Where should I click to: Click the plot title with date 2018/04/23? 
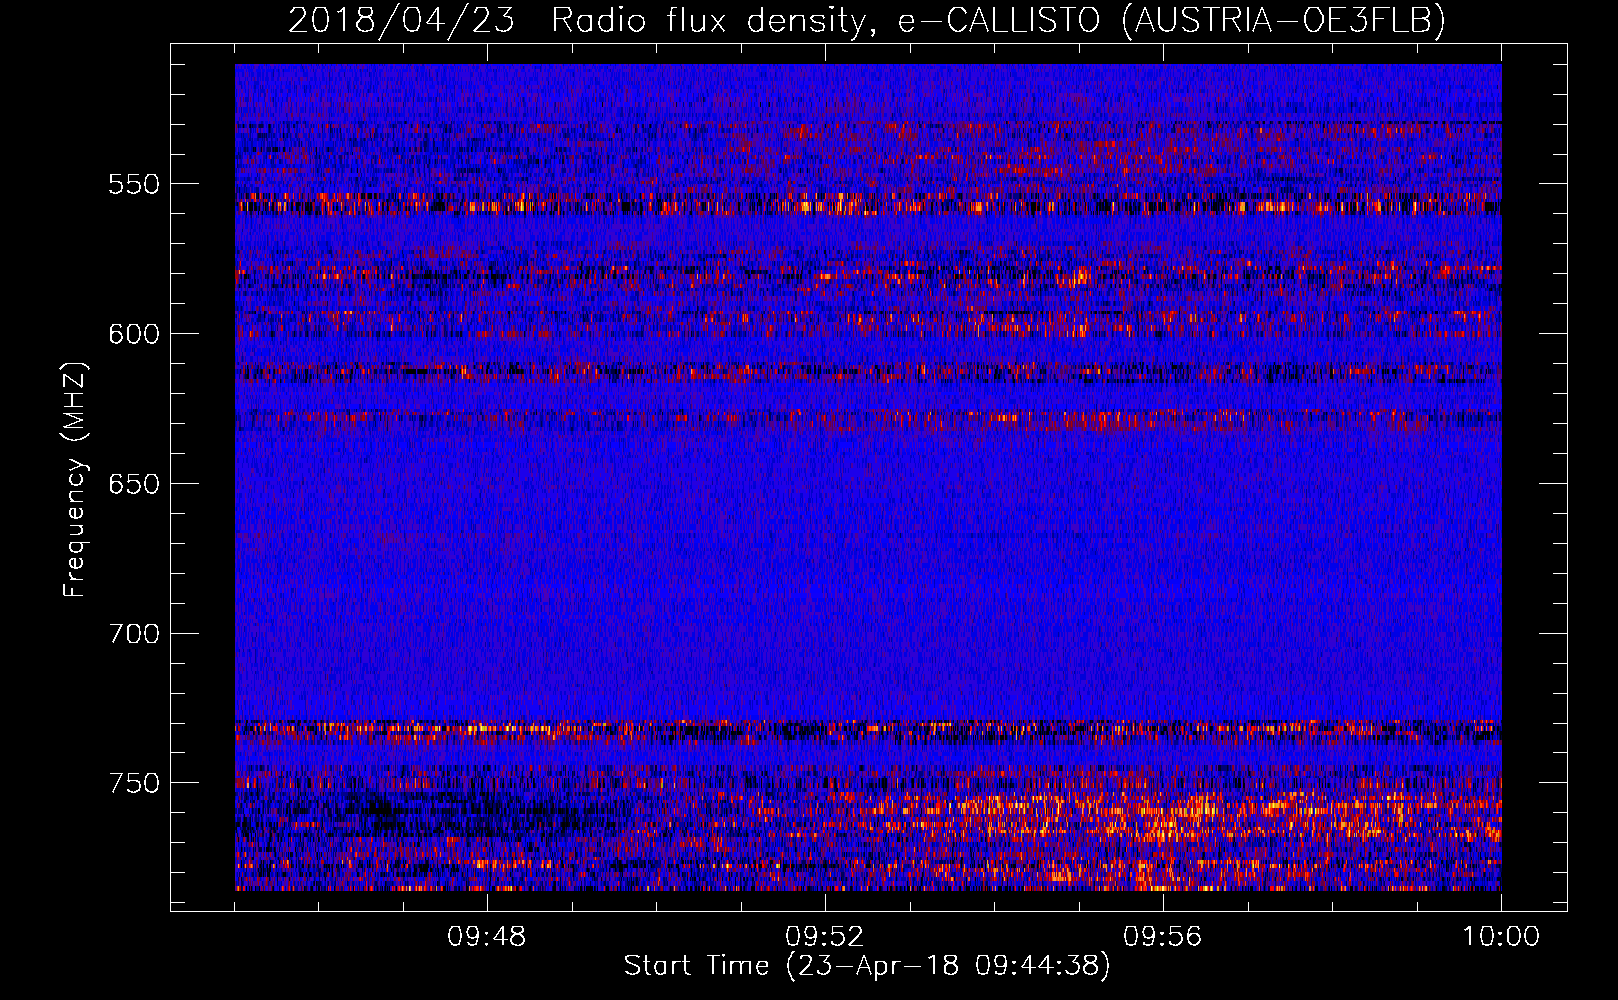pyautogui.click(x=867, y=20)
